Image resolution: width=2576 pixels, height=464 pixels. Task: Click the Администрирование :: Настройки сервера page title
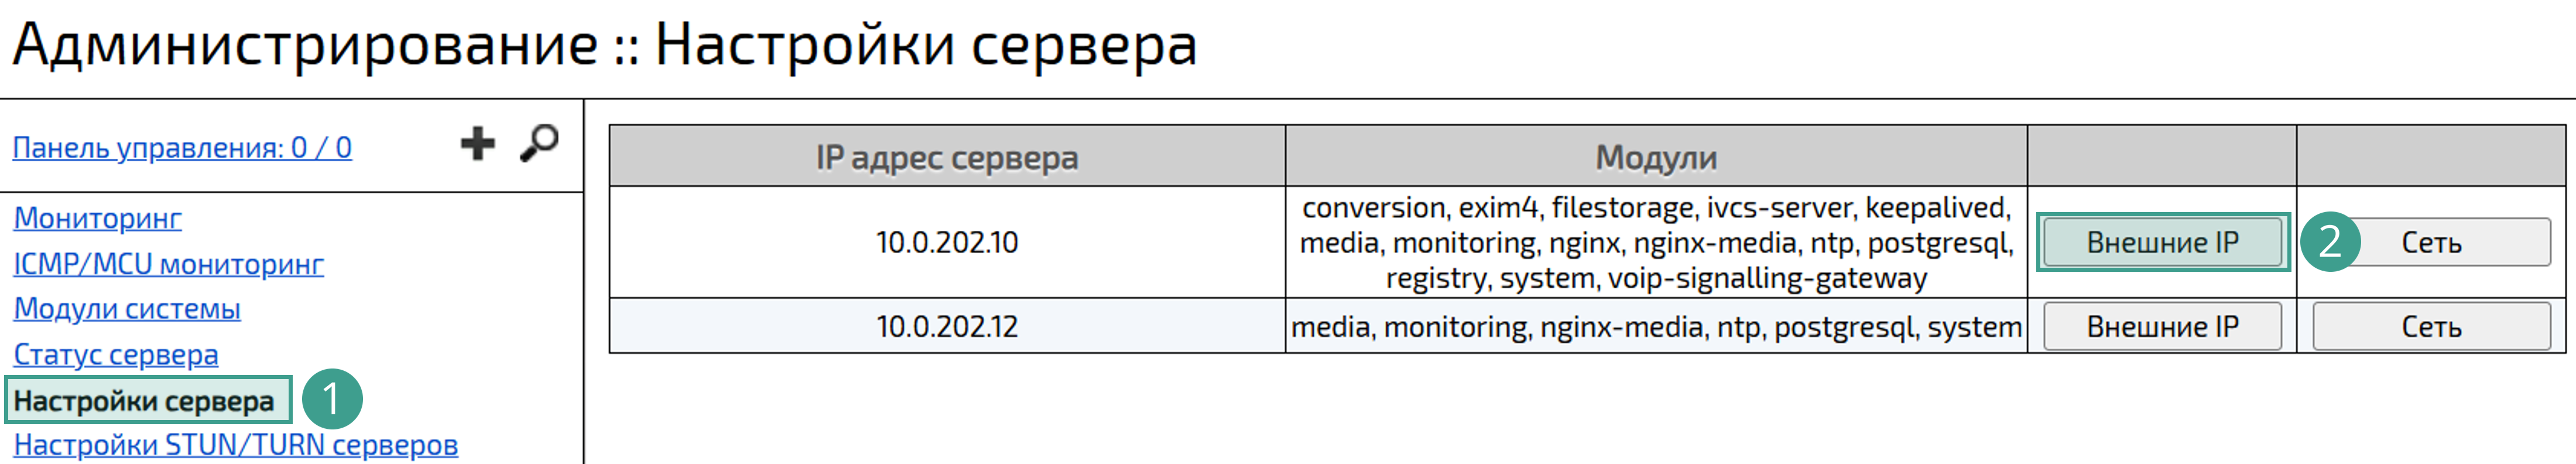605,46
